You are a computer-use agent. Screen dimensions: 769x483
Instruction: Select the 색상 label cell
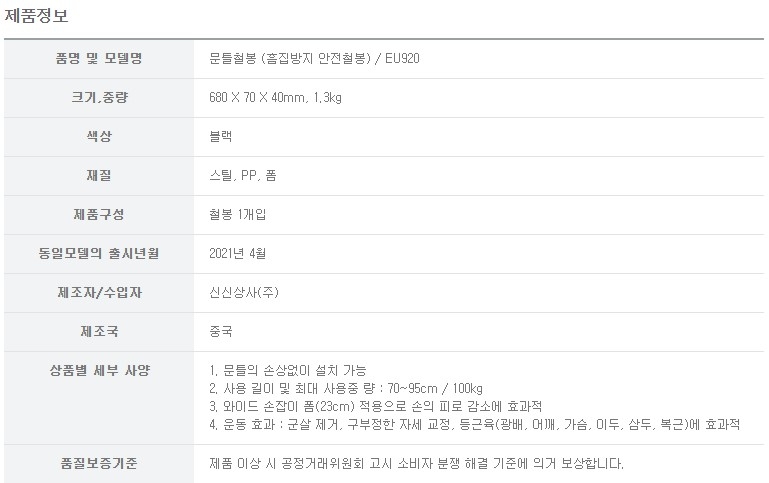point(98,136)
